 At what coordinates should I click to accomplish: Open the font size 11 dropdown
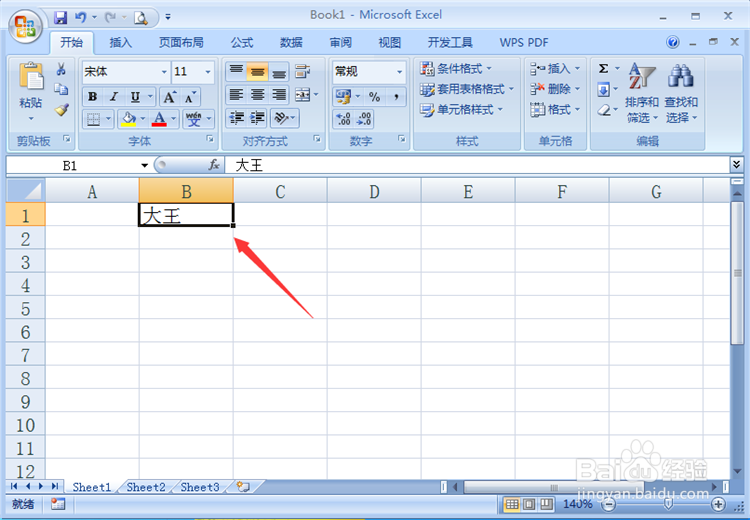208,72
